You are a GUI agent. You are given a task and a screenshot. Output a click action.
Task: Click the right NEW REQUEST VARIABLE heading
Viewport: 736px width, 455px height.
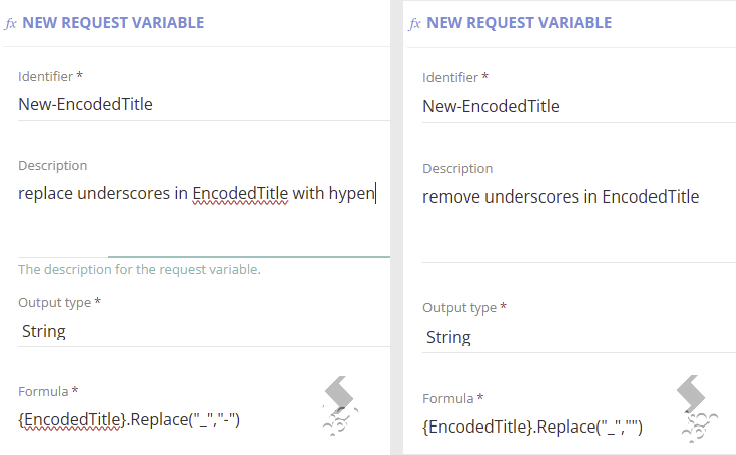pos(519,23)
